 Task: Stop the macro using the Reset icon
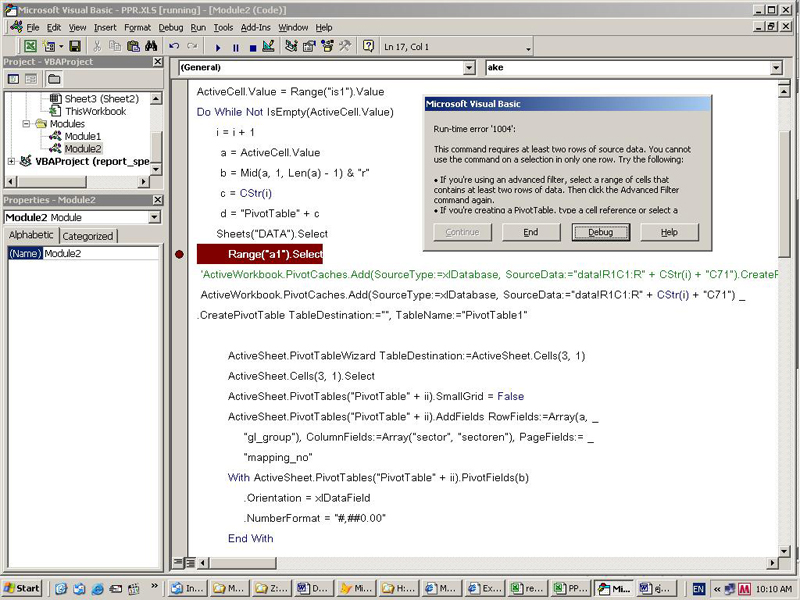(x=251, y=46)
